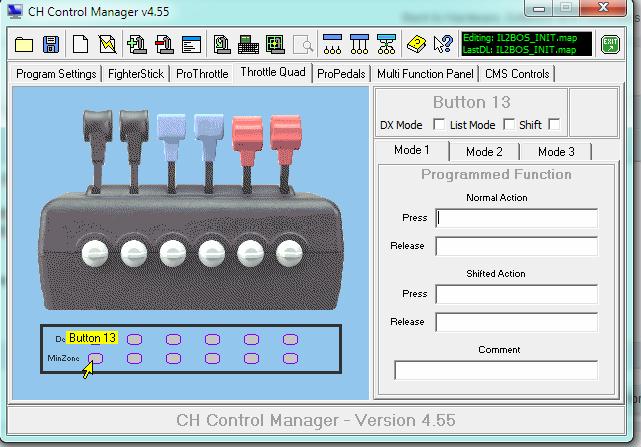The image size is (641, 447).
Task: Click the first white toggle switch
Action: (95, 253)
